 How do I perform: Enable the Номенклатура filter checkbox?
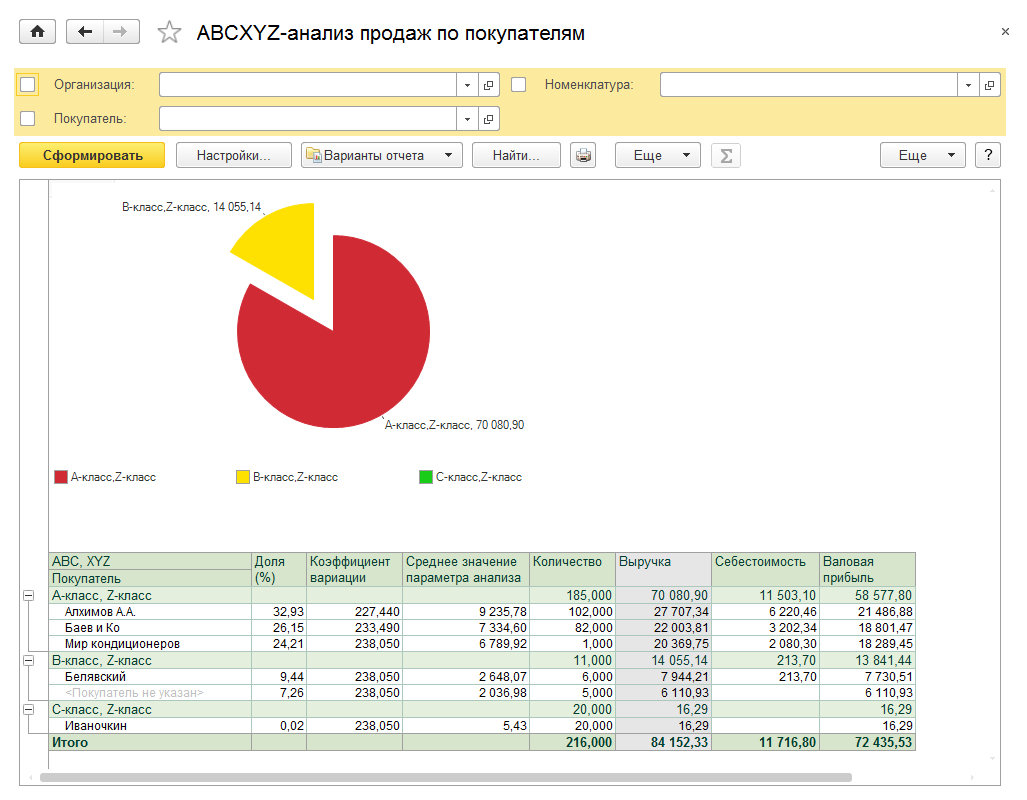click(x=518, y=85)
